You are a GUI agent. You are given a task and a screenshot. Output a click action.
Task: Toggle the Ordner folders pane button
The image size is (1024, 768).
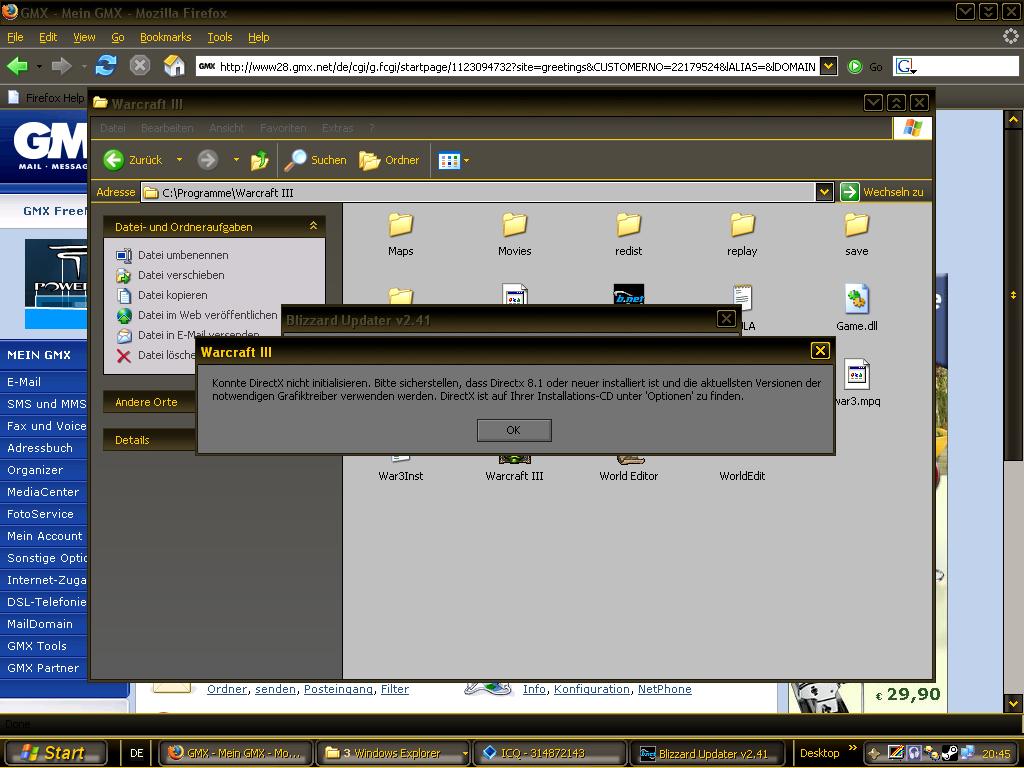click(x=390, y=160)
